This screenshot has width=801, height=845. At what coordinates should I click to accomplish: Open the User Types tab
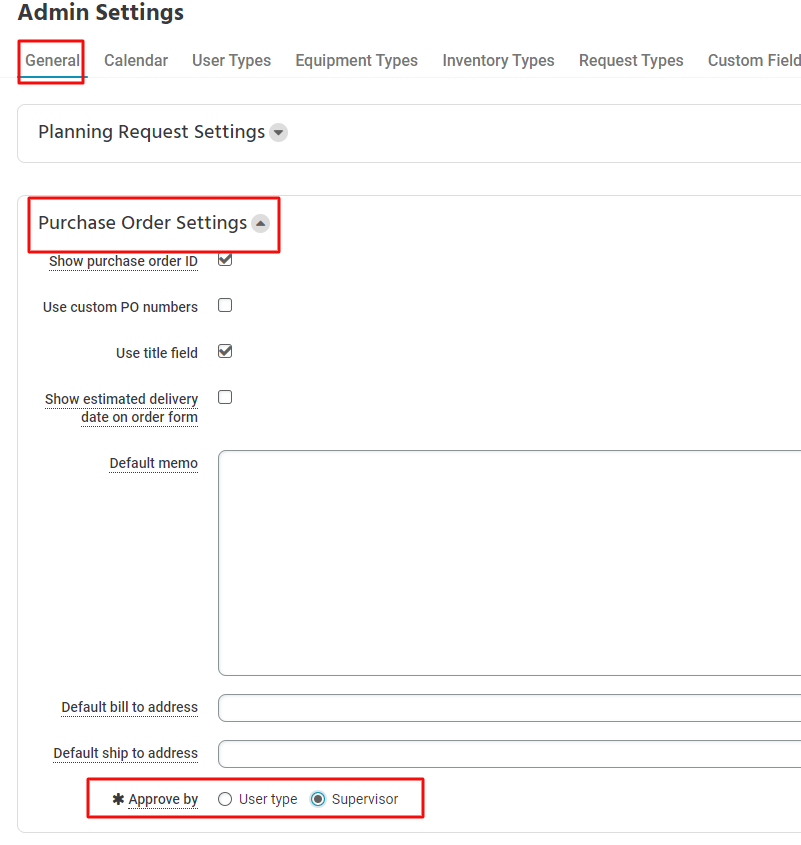click(x=231, y=60)
